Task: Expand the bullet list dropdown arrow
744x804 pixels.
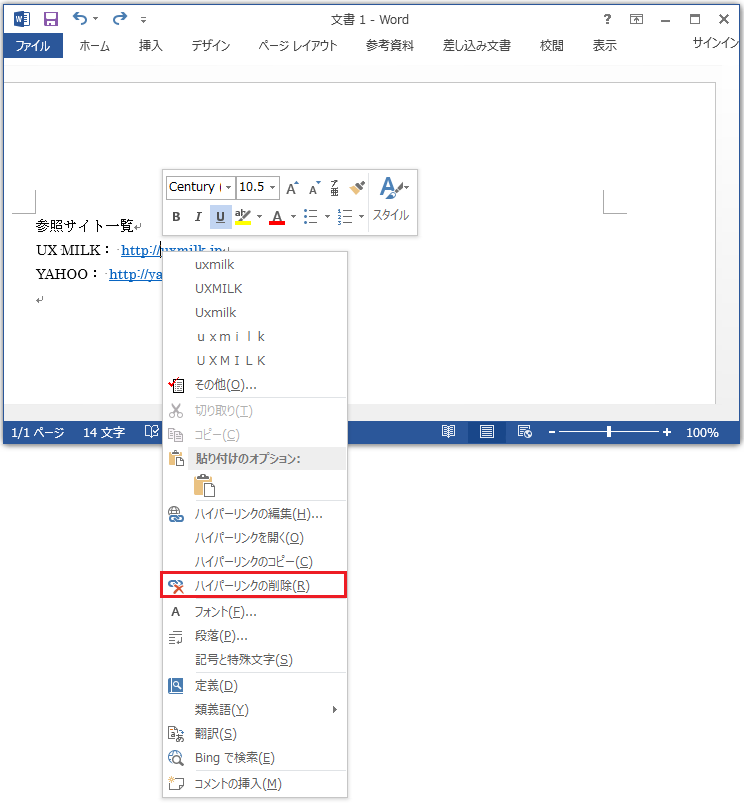Action: tap(327, 217)
